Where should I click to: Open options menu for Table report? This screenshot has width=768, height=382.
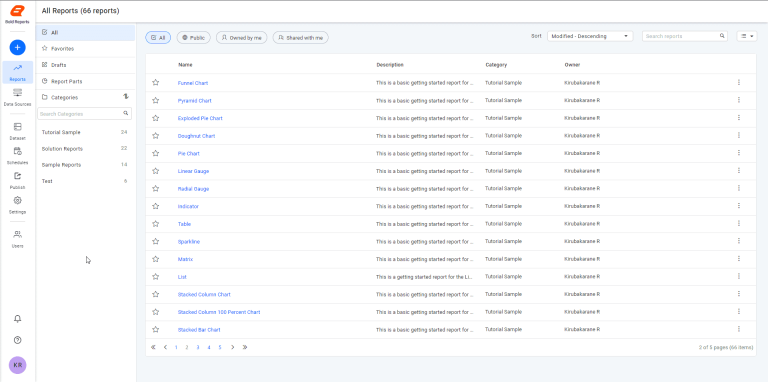click(x=739, y=224)
